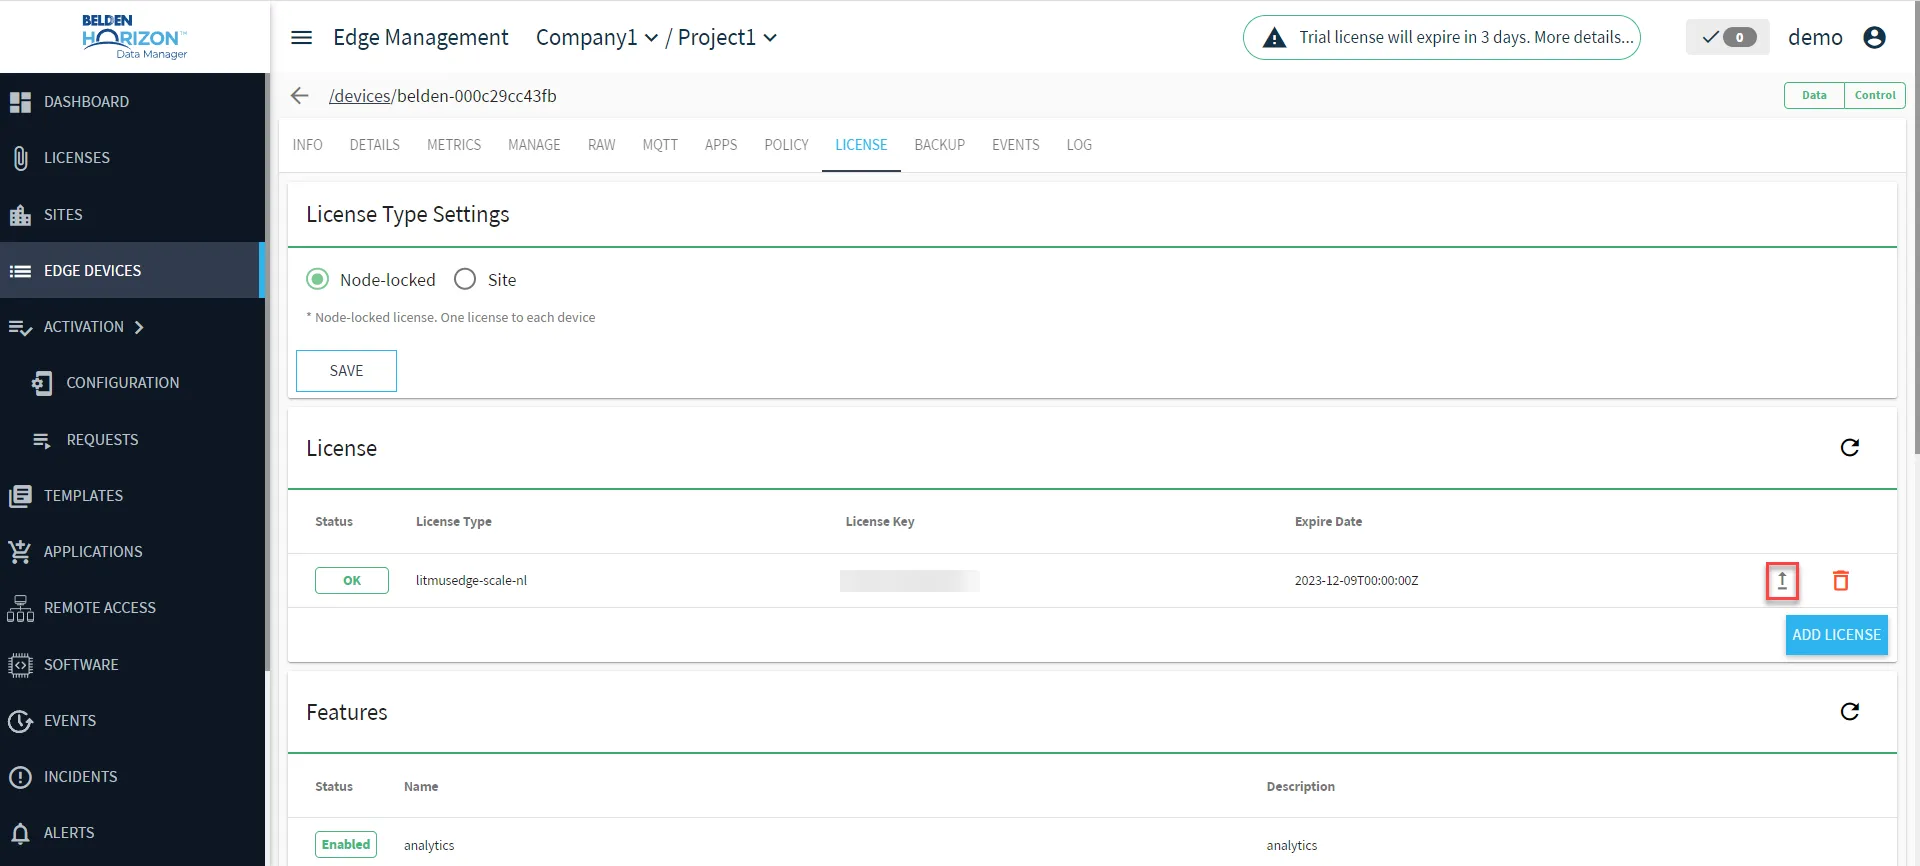
Task: Open the LOG tab
Action: click(1079, 145)
